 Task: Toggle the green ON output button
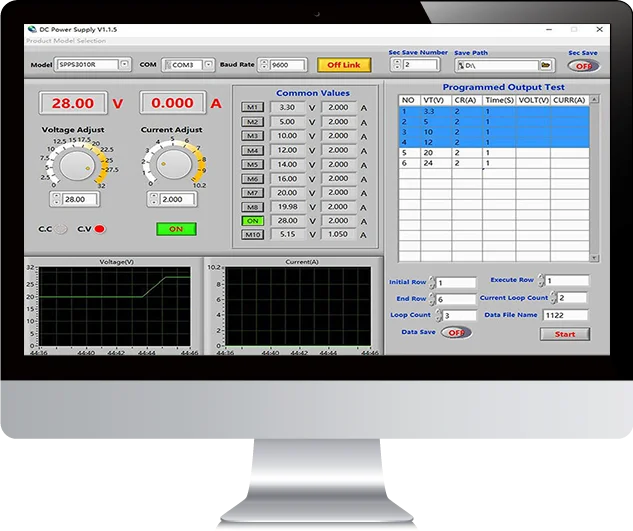point(176,229)
